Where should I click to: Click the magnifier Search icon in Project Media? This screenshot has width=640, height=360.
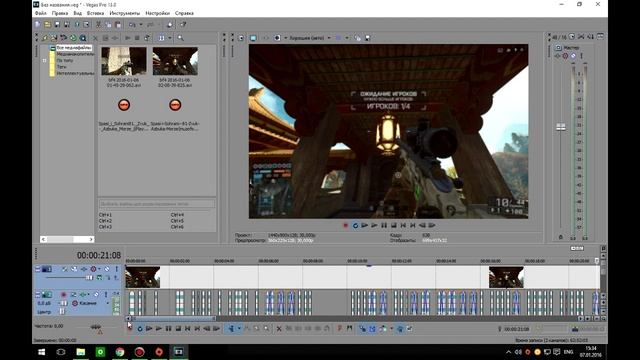pos(180,38)
